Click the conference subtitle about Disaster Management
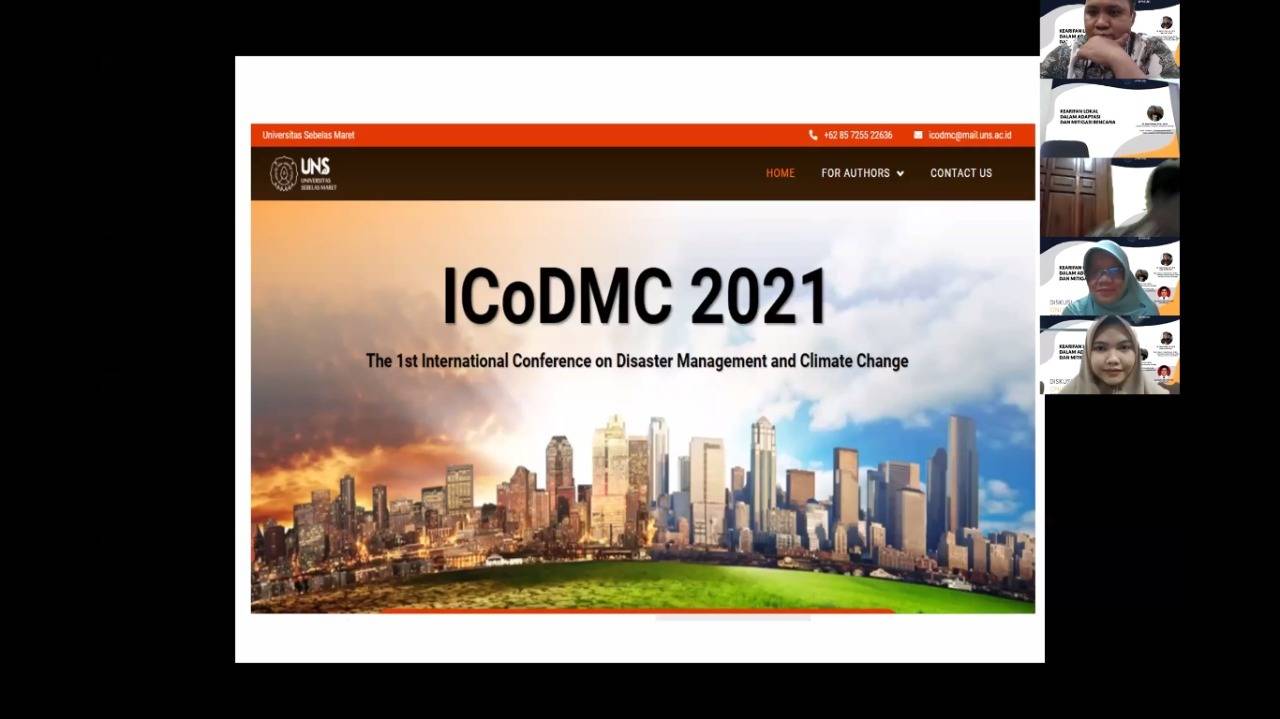Image resolution: width=1280 pixels, height=719 pixels. 637,361
